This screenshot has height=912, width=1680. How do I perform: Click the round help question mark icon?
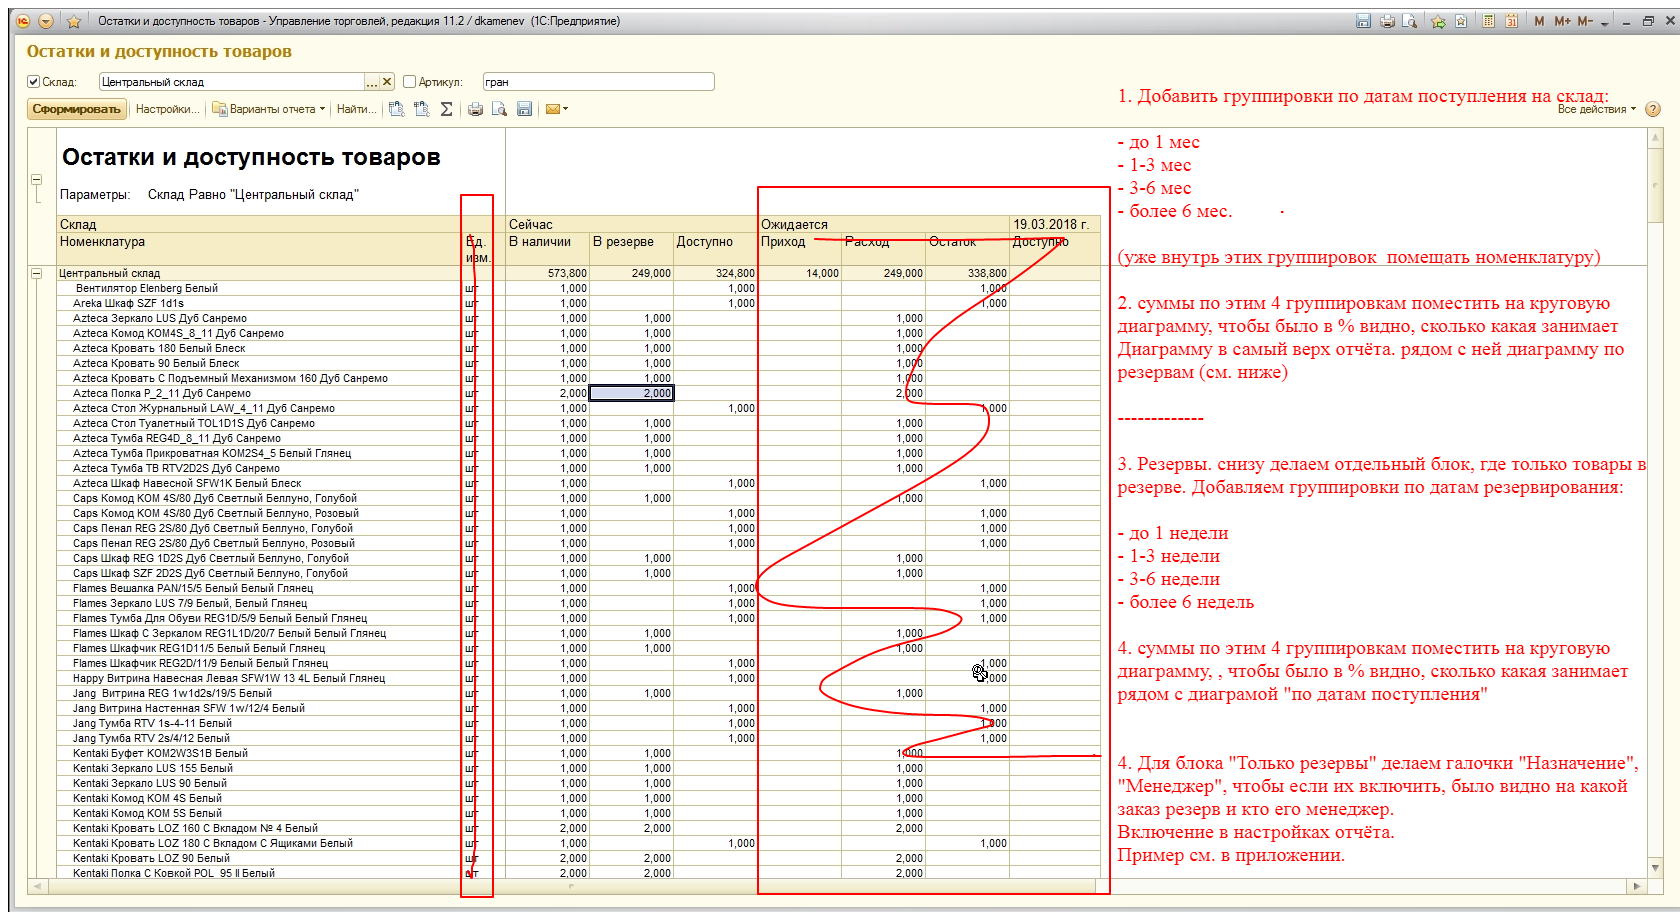tap(1653, 109)
